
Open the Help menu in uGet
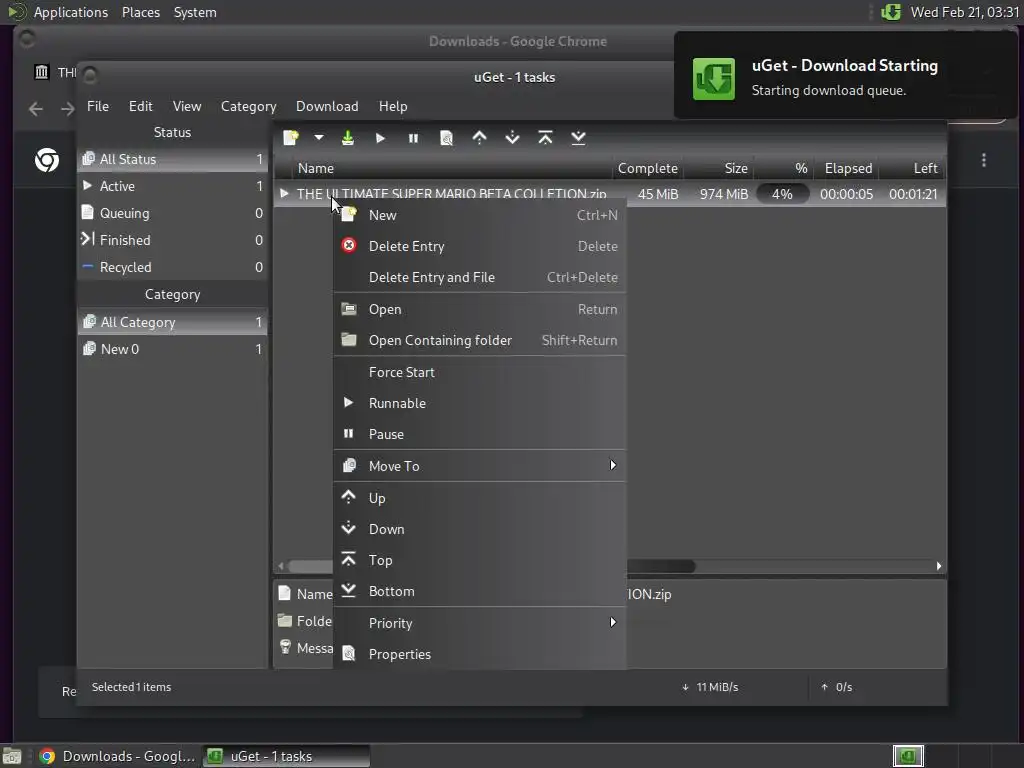click(393, 106)
